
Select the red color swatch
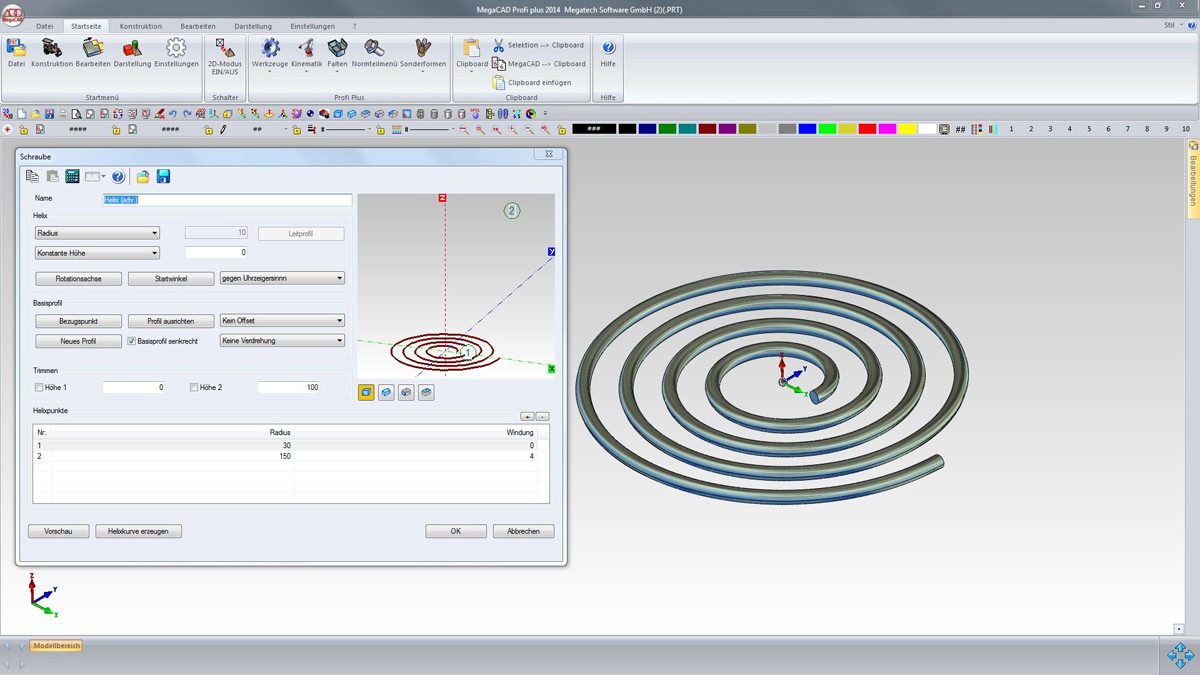[x=867, y=129]
